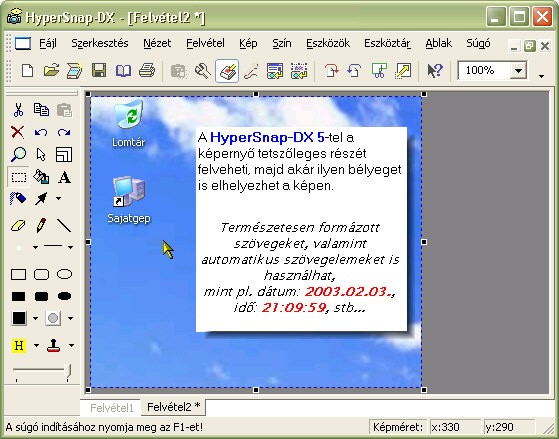Click the black foreground color swatch
Screen dimensions: 559x439
[19, 318]
